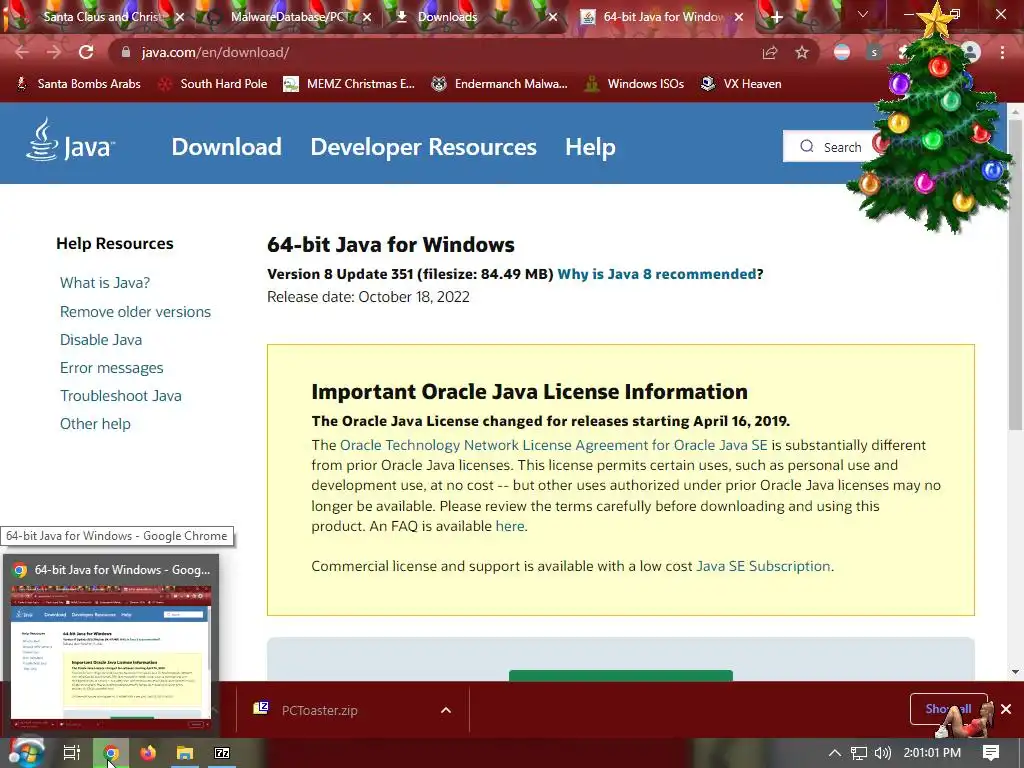Open new tab with plus button
This screenshot has height=768, width=1024.
point(776,18)
